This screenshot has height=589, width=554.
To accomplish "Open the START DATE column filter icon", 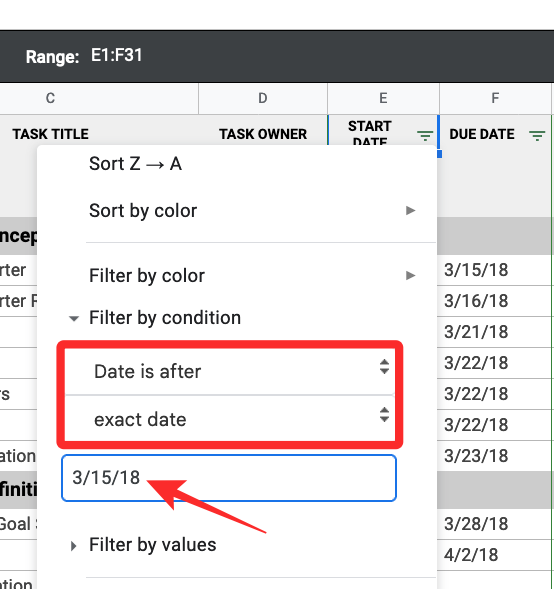I will click(425, 135).
